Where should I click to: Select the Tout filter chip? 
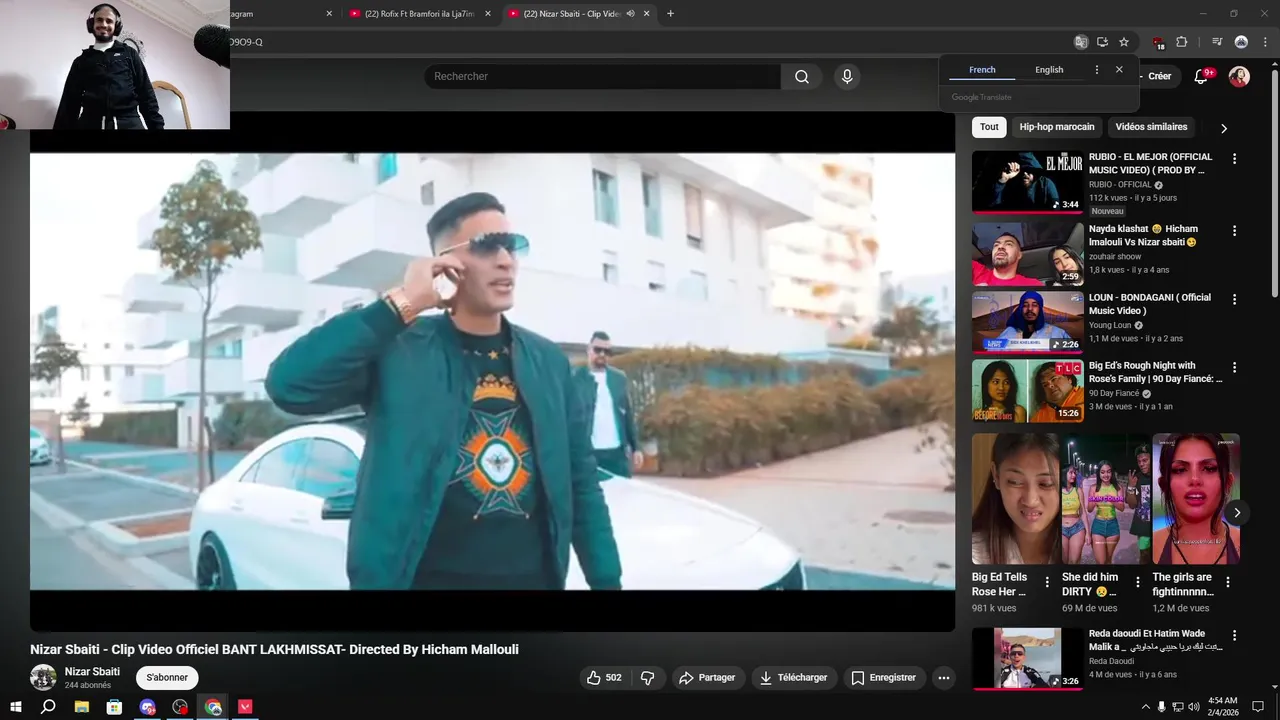[989, 127]
